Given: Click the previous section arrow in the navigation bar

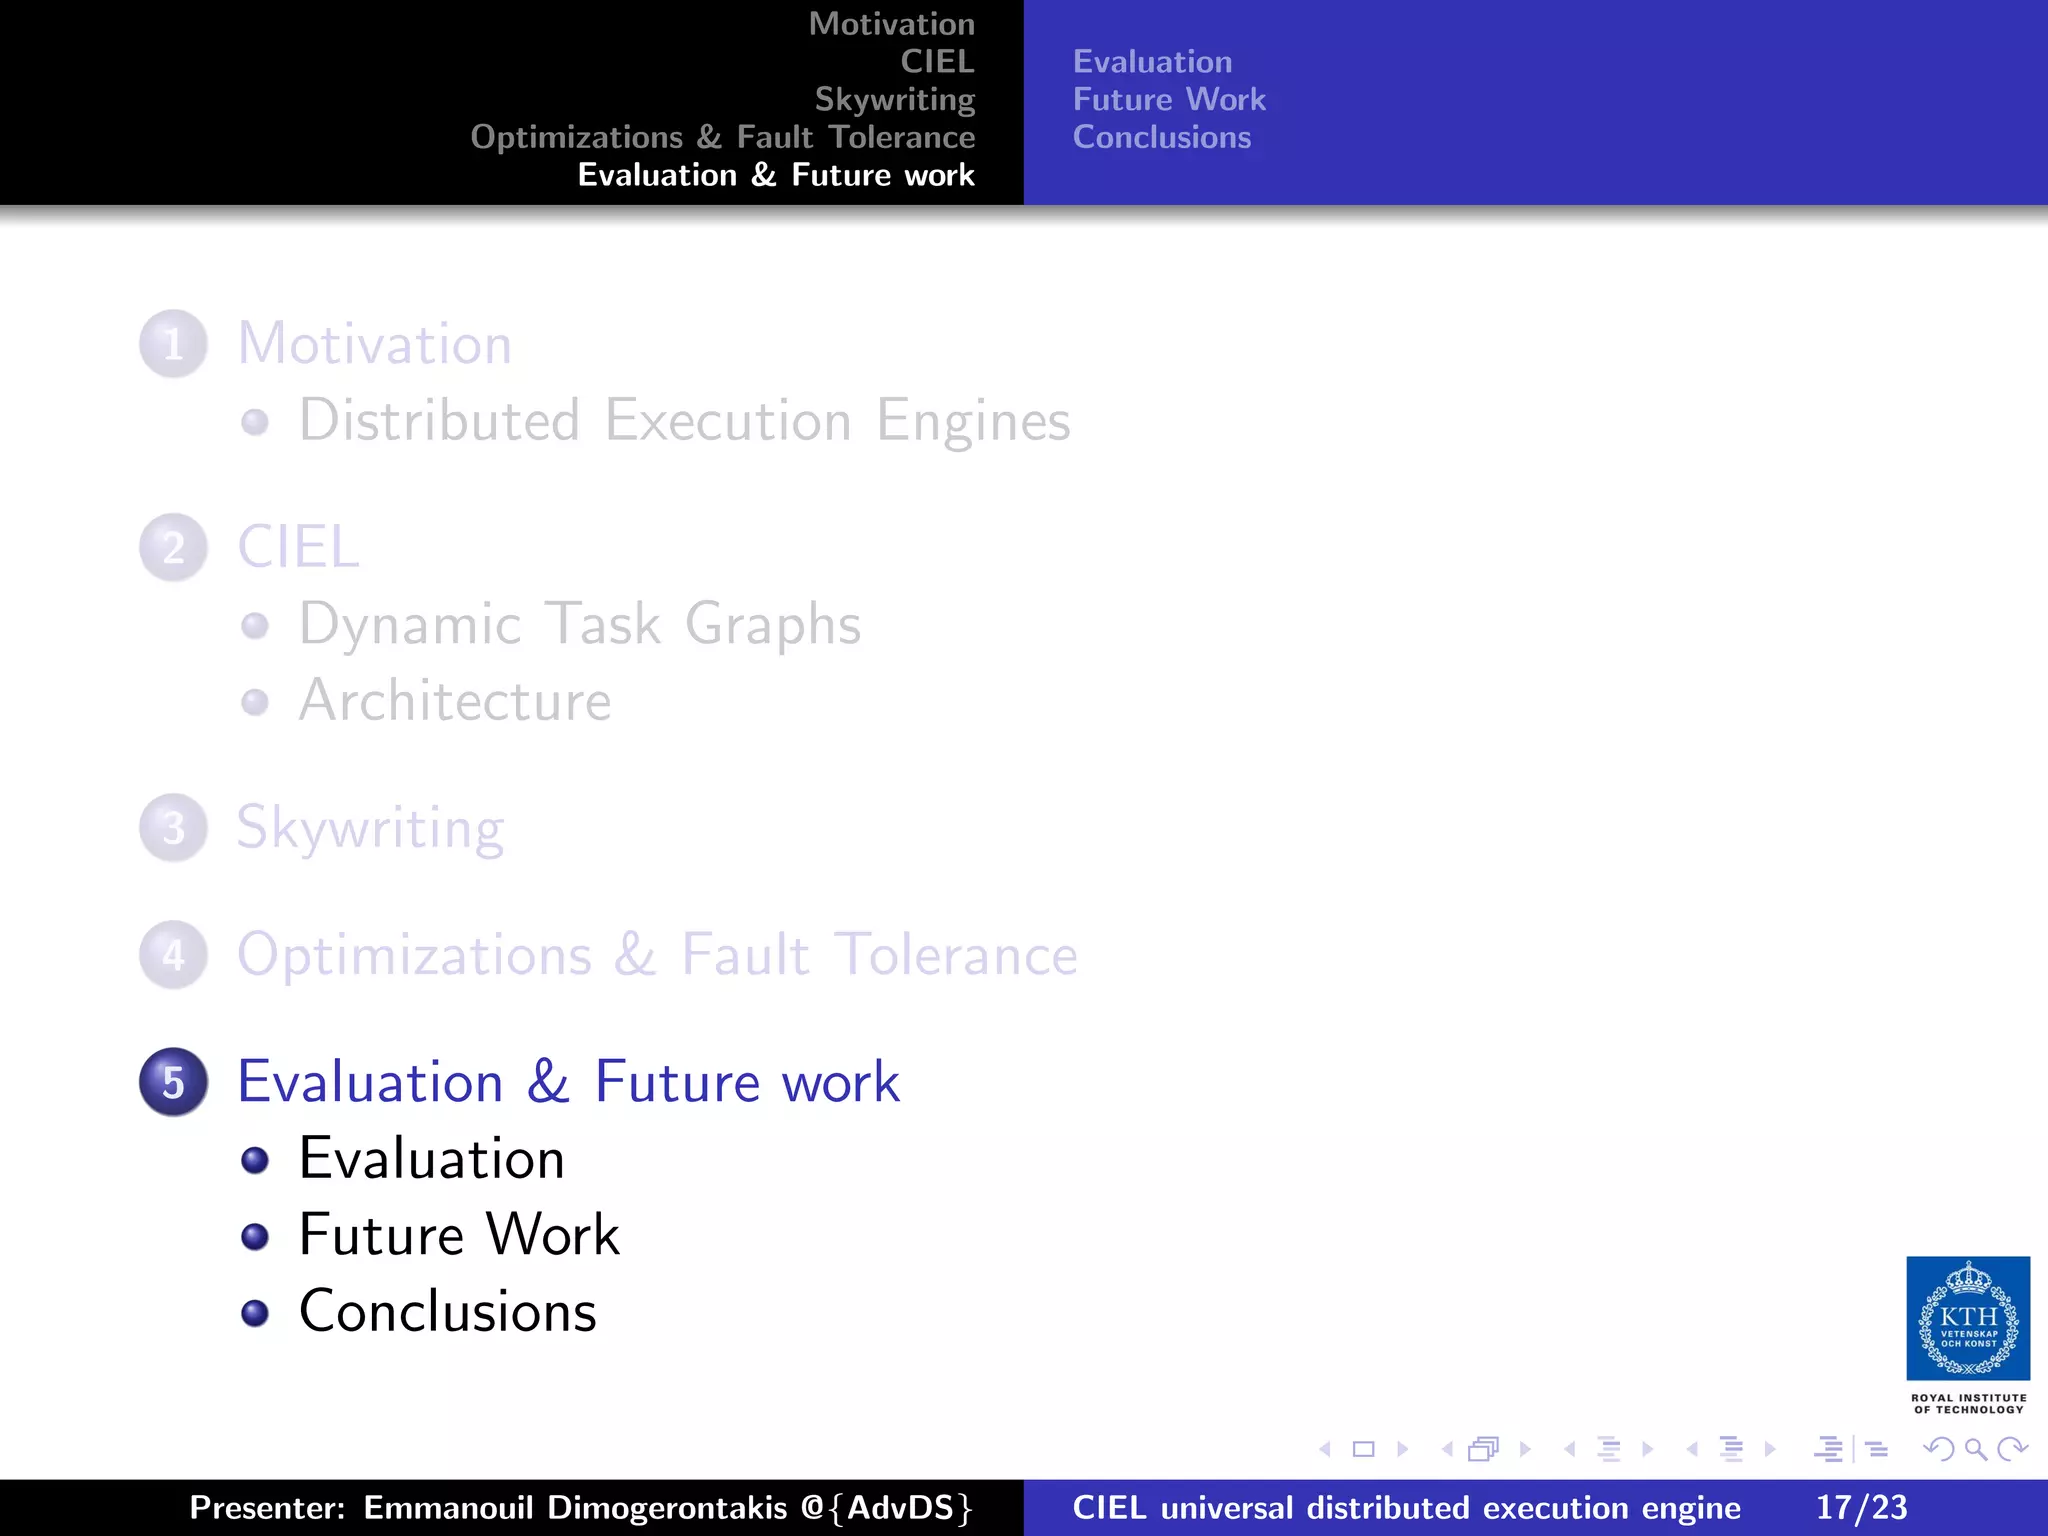Looking at the screenshot, I should (x=1692, y=1449).
